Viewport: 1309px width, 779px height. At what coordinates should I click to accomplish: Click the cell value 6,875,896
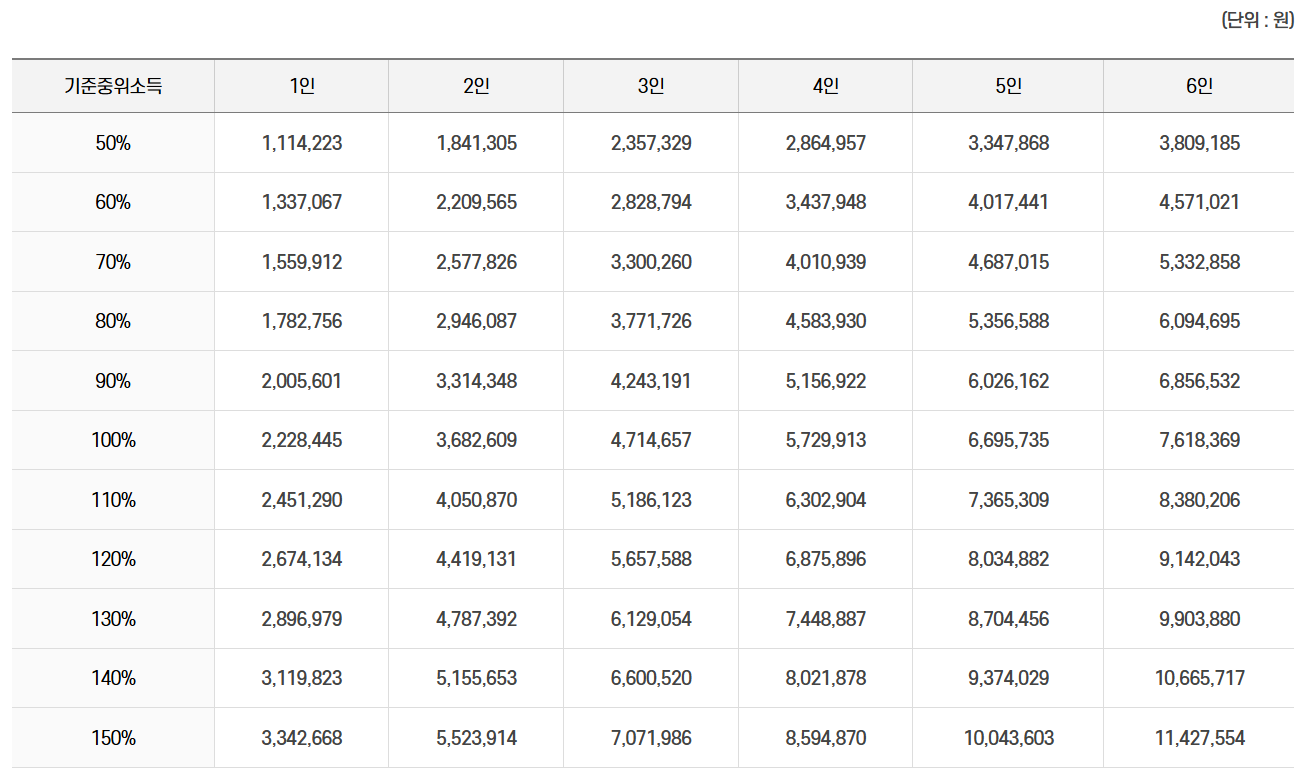826,559
